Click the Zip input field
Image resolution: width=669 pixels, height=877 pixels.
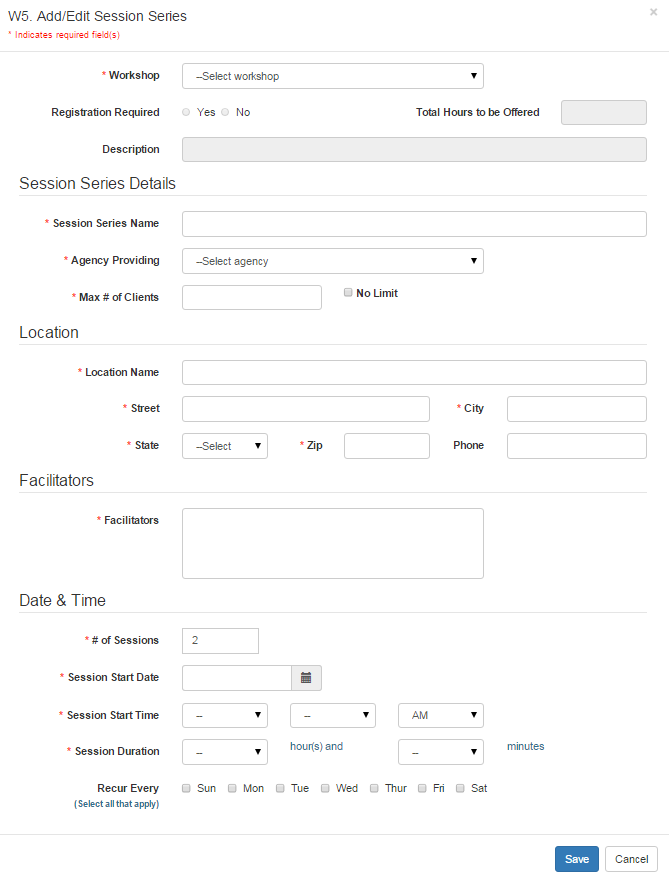coord(386,446)
